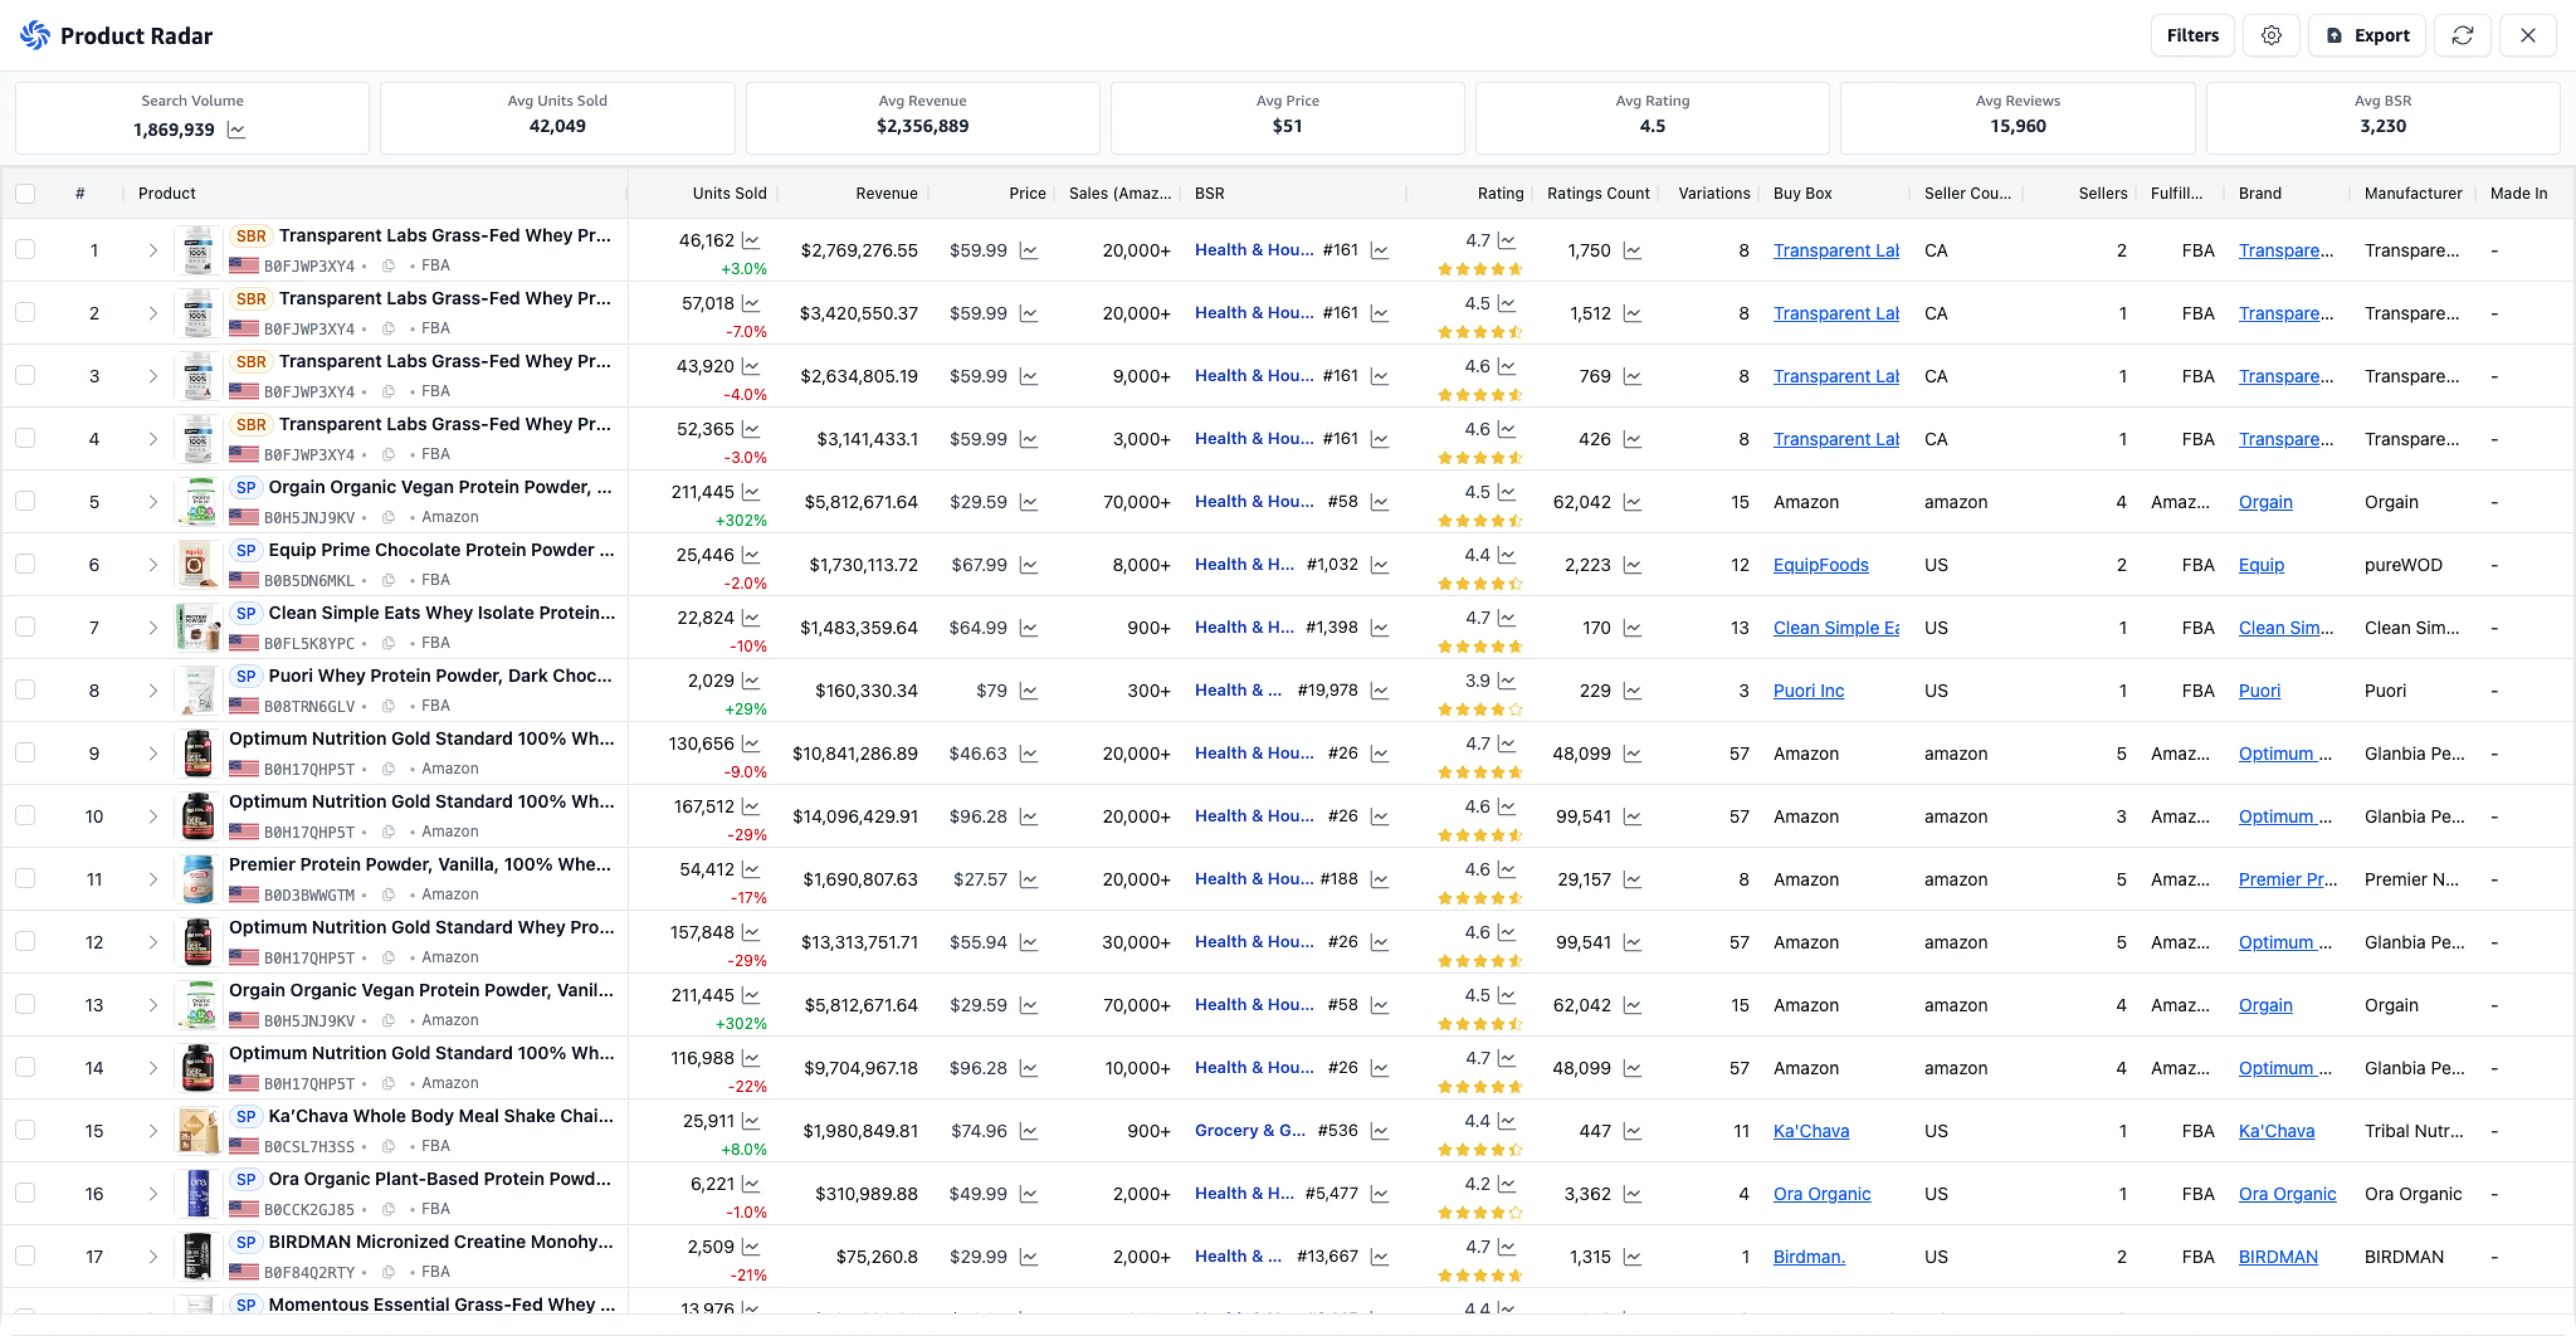Open BSR chart icon for row 11 Premier

pos(1379,880)
